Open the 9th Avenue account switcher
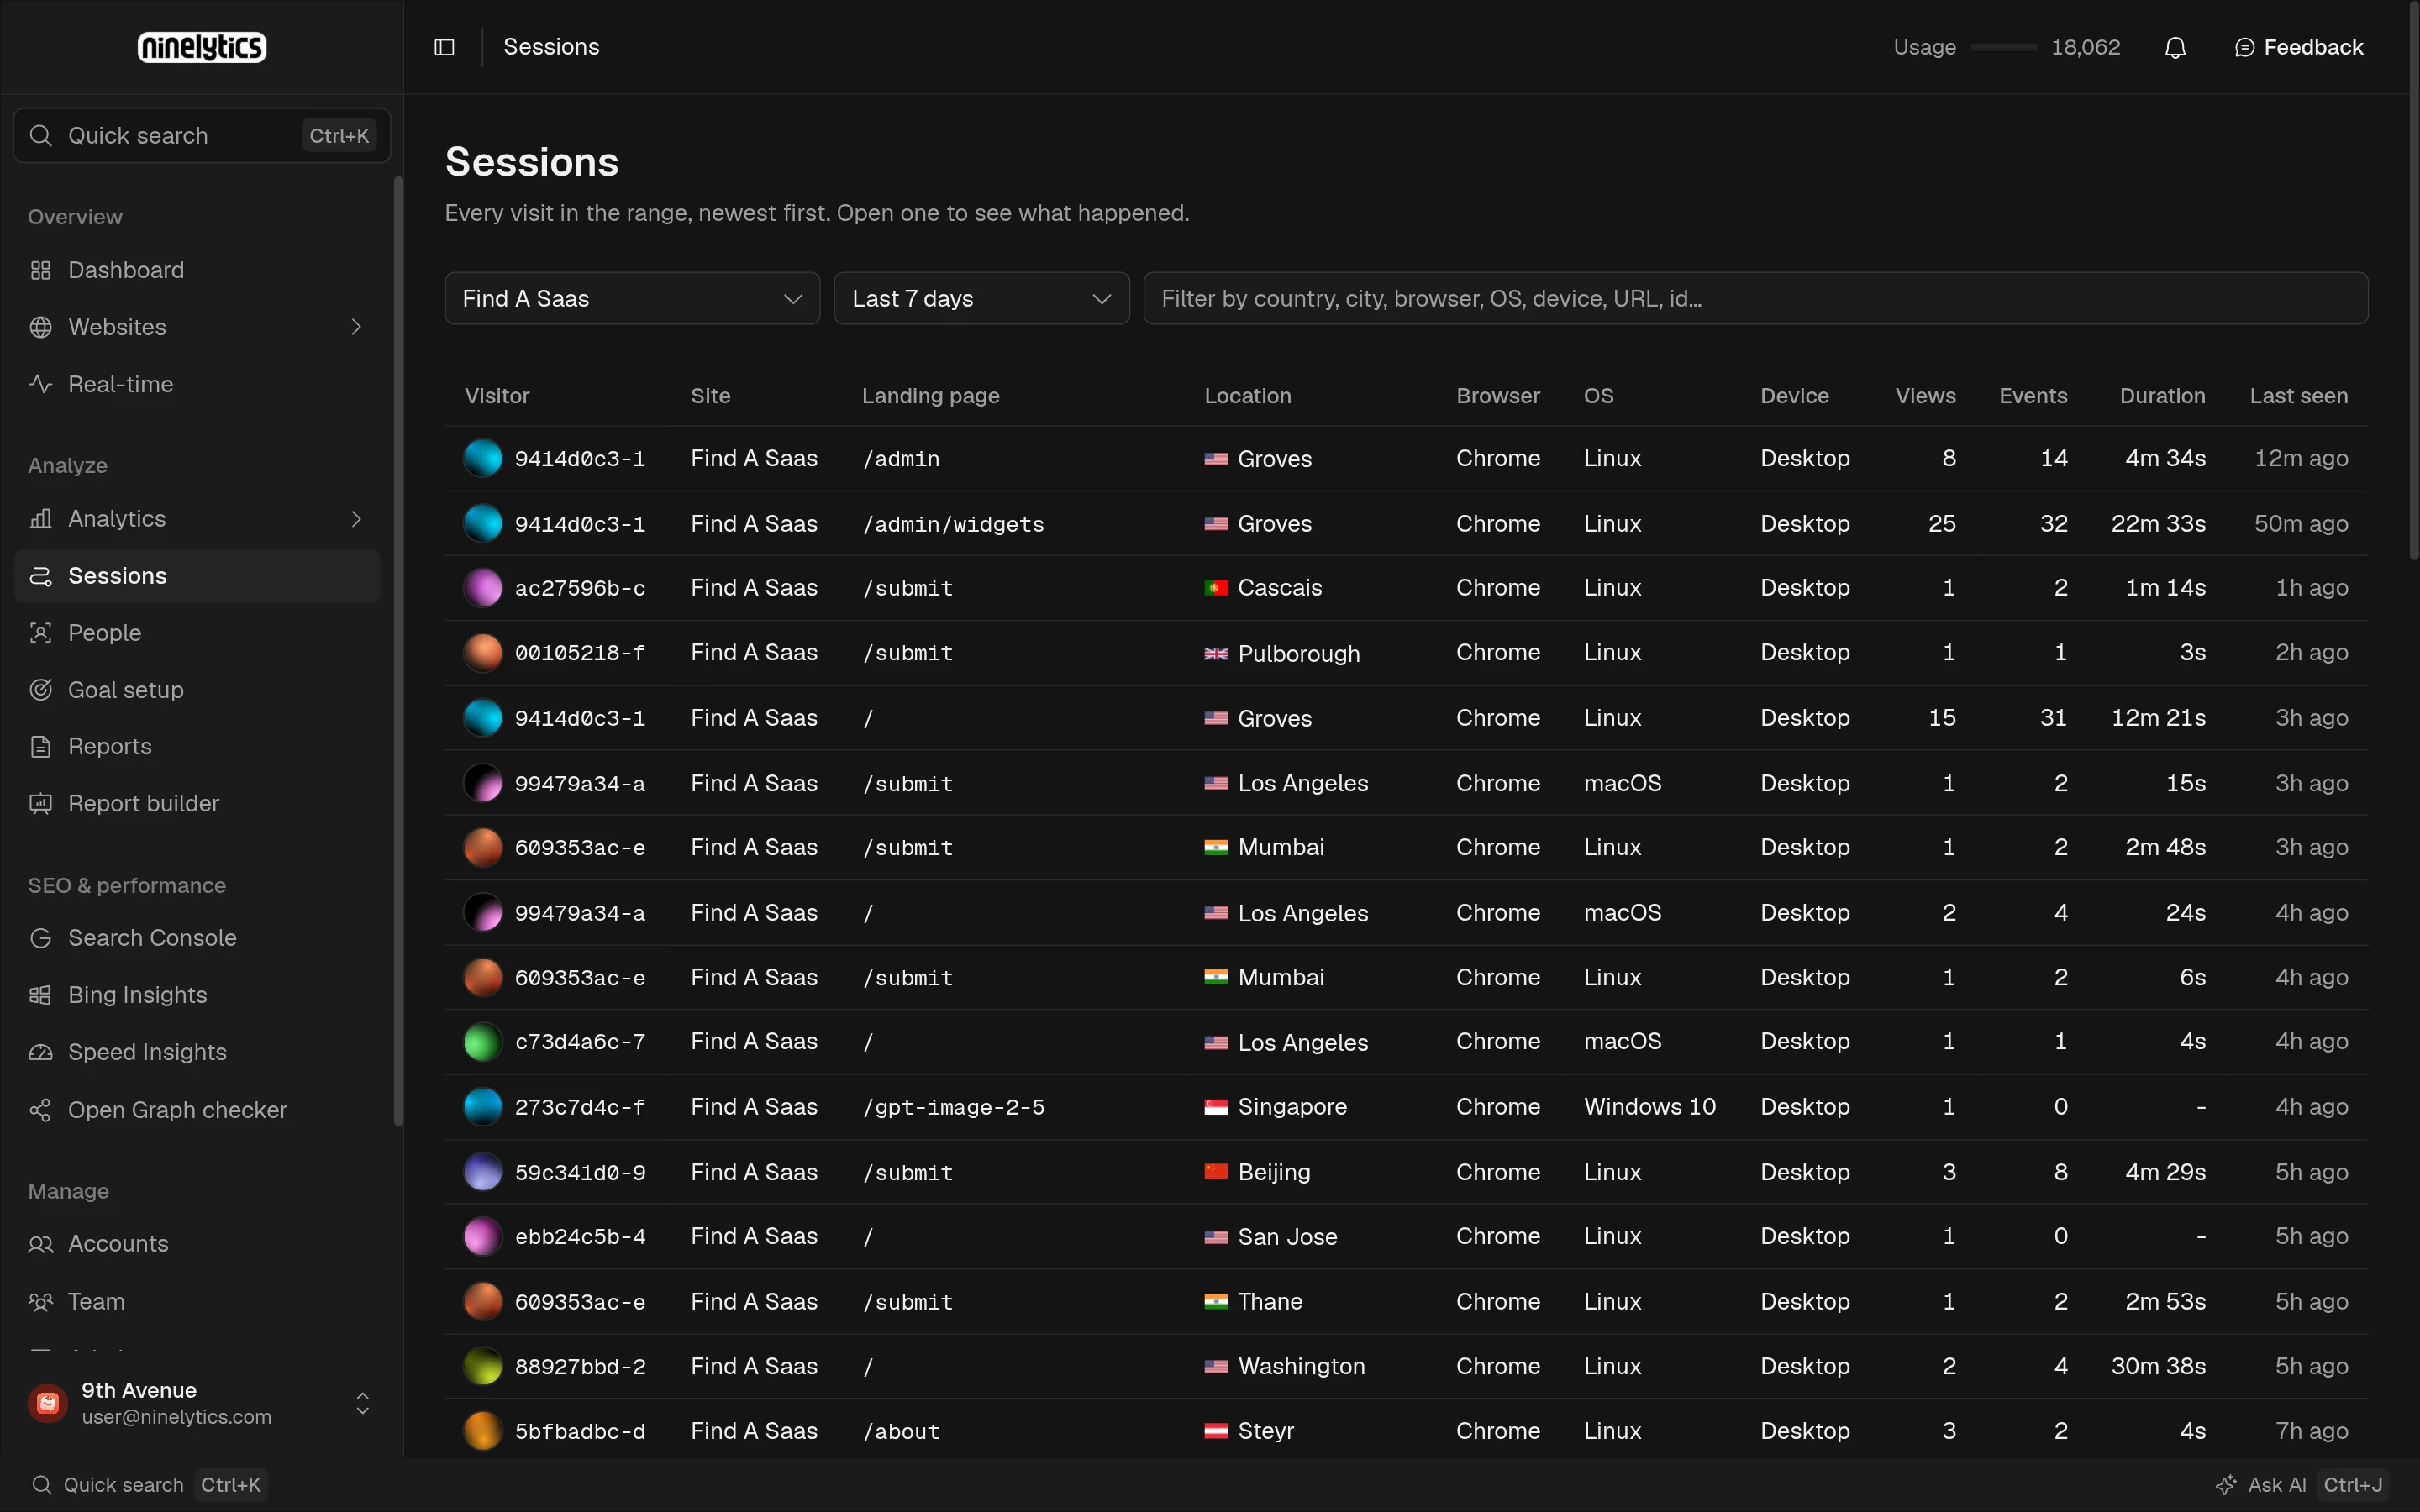 point(200,1403)
